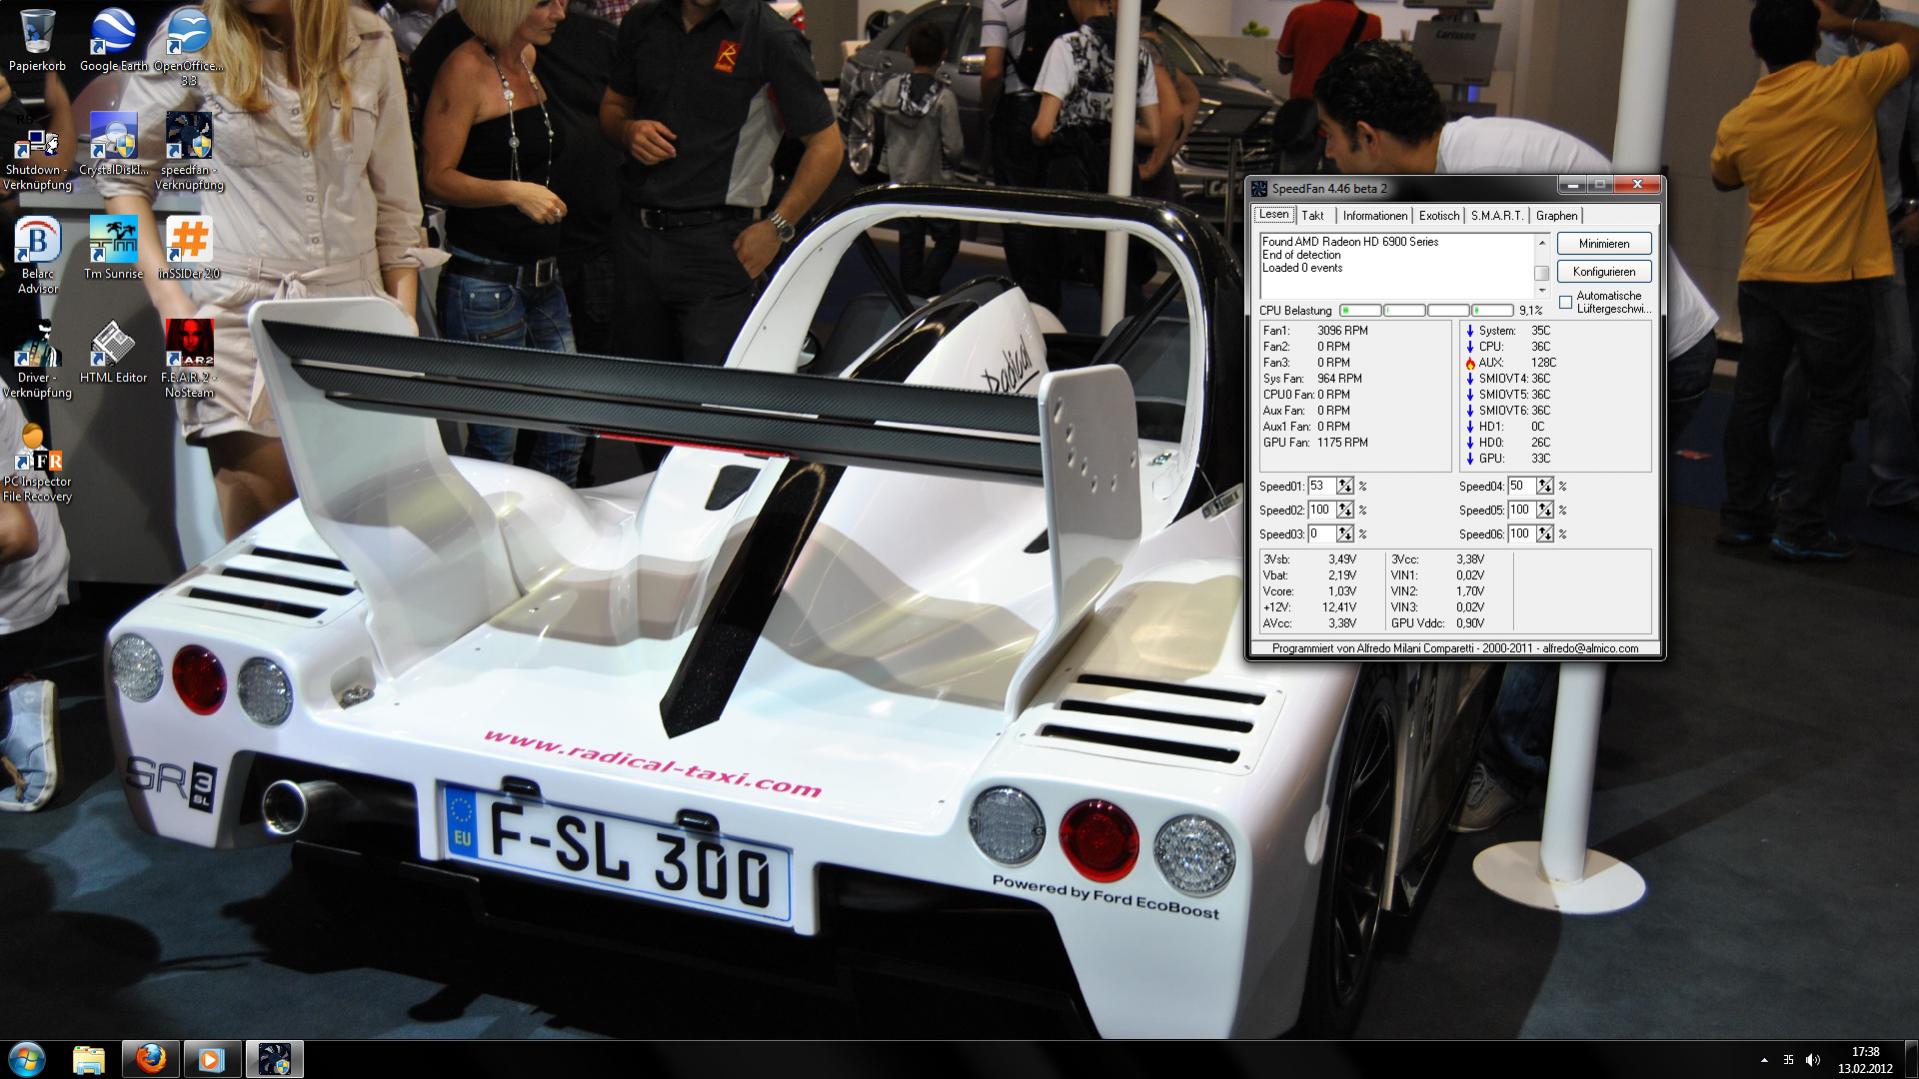Launch Google Earth from the desktop

pyautogui.click(x=113, y=40)
